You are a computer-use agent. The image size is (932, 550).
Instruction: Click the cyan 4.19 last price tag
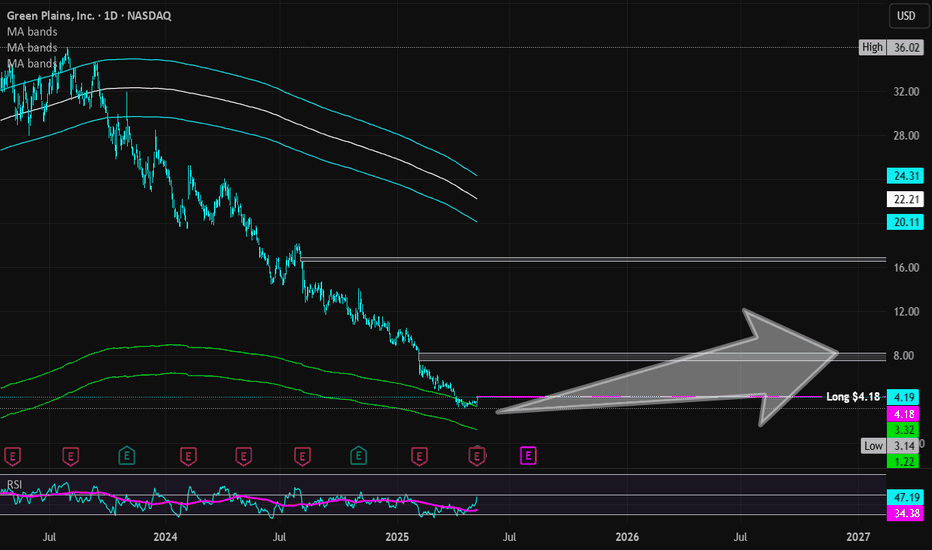[x=903, y=397]
